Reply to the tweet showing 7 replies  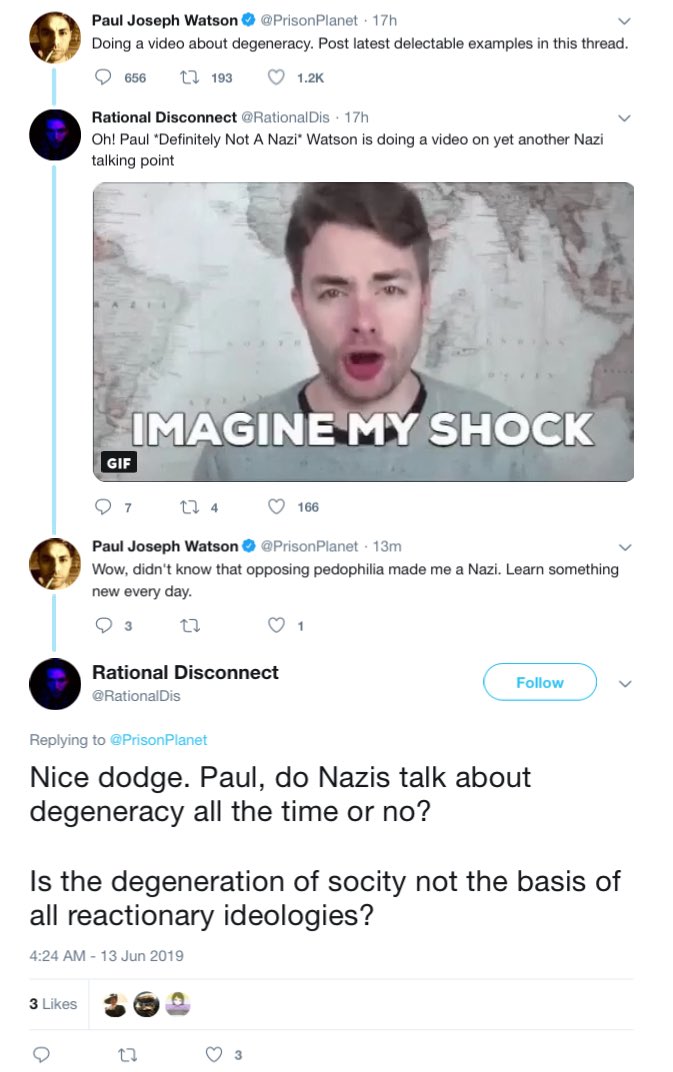tap(103, 507)
